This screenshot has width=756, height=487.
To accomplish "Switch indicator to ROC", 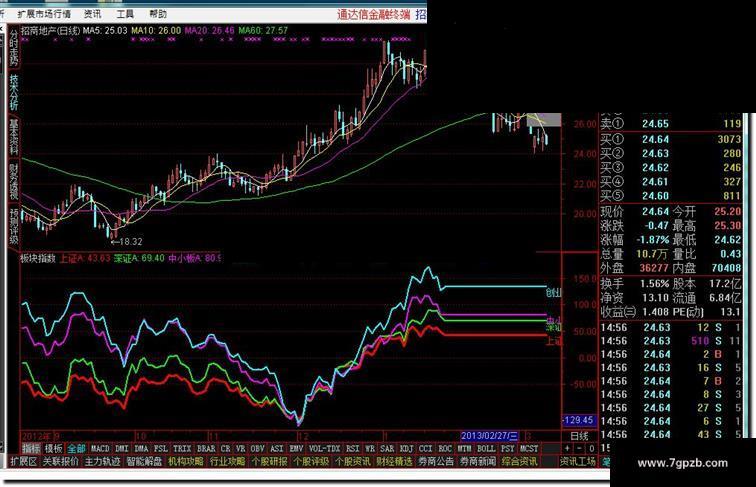I will pyautogui.click(x=445, y=448).
